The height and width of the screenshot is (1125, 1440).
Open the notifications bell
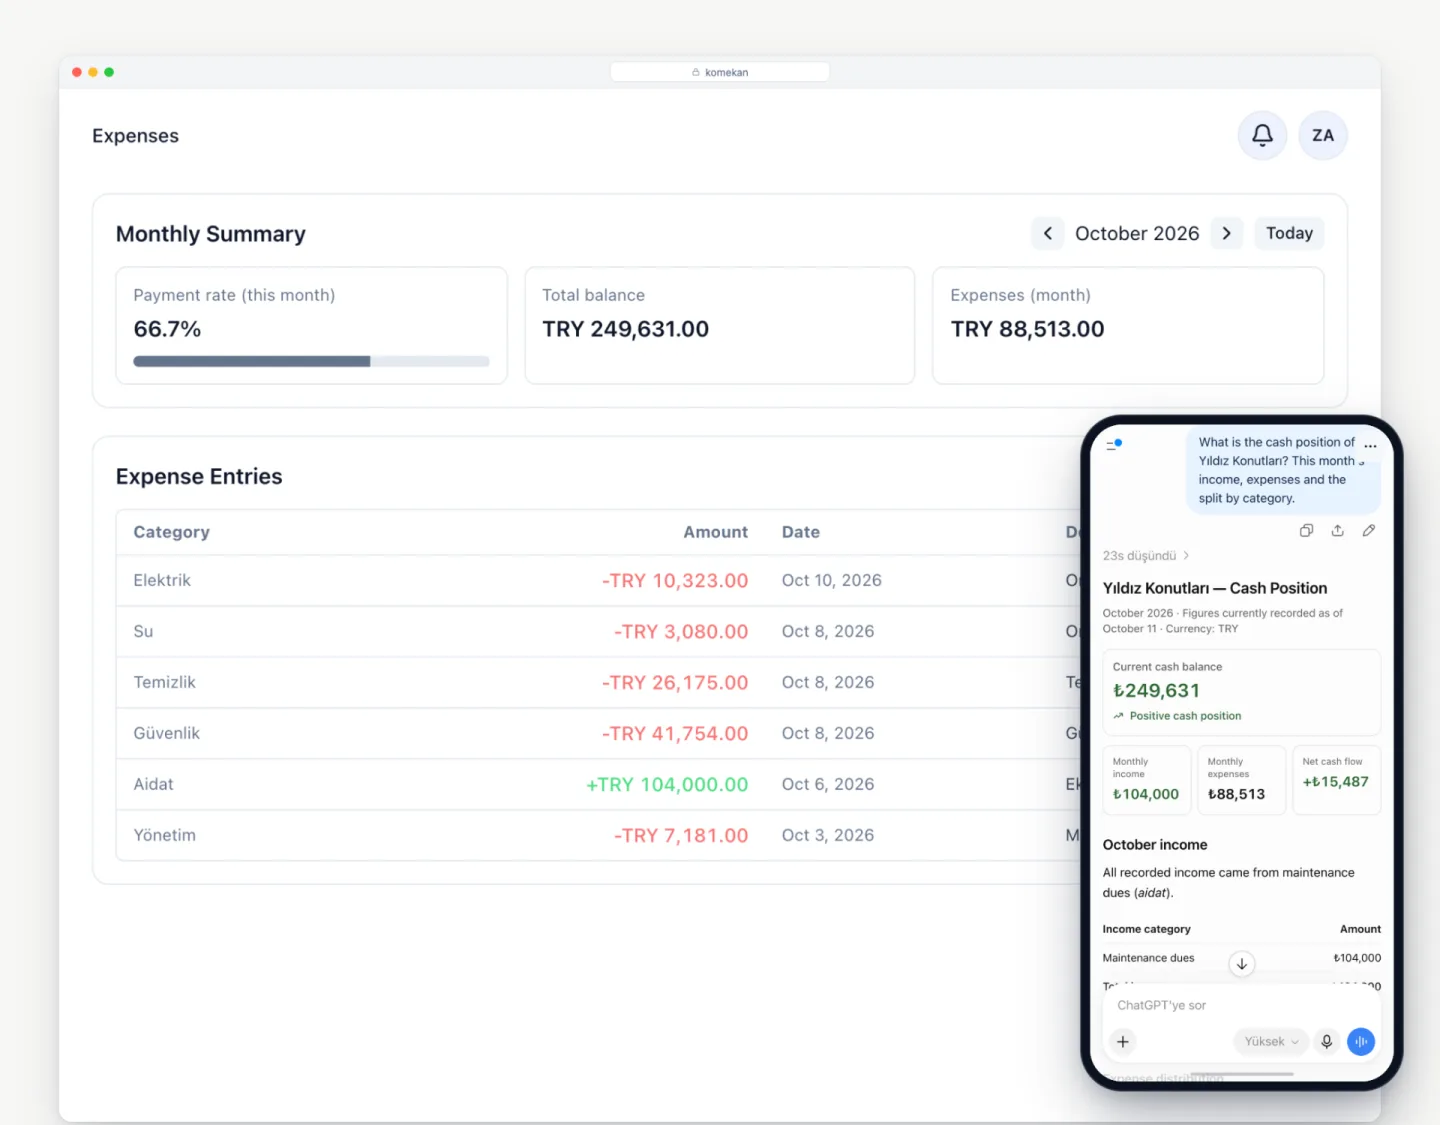tap(1262, 135)
